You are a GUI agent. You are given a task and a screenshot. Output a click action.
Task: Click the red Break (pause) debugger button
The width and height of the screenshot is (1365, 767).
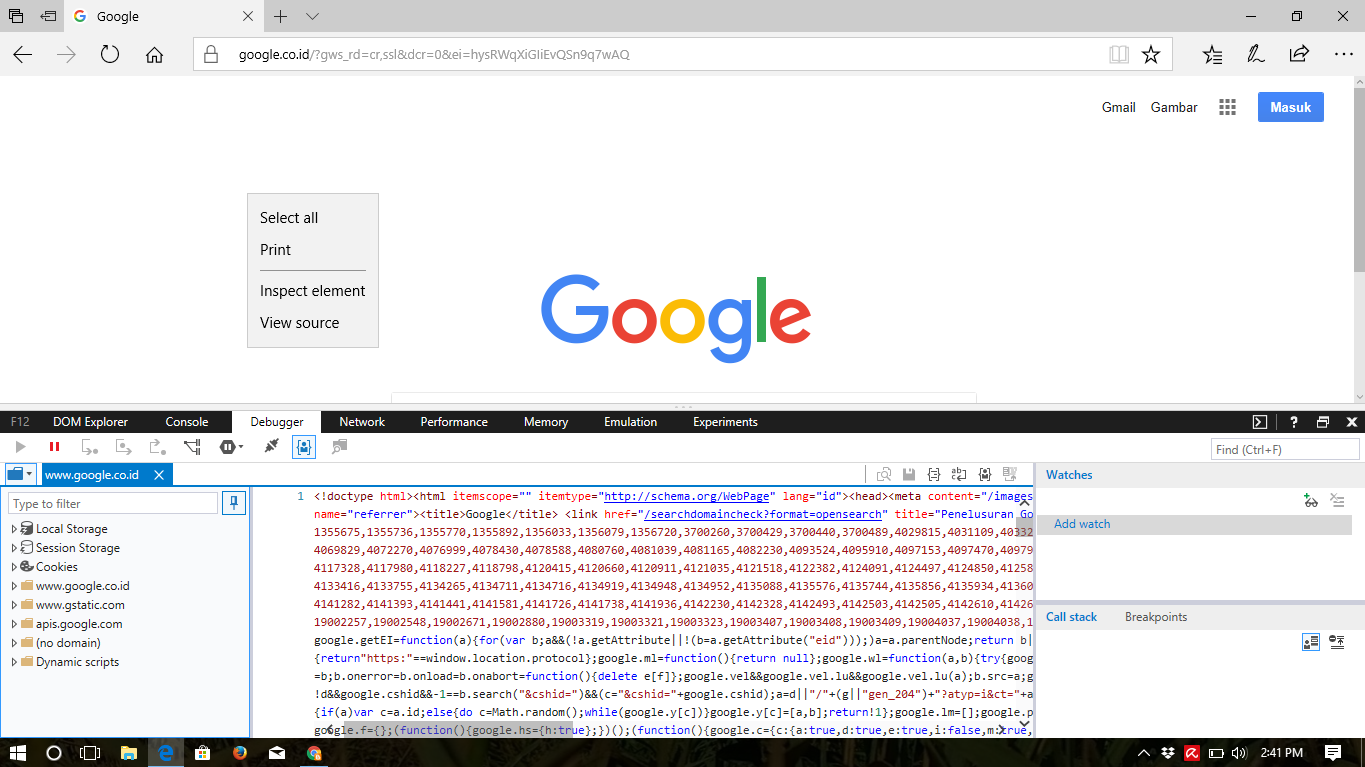click(x=54, y=447)
